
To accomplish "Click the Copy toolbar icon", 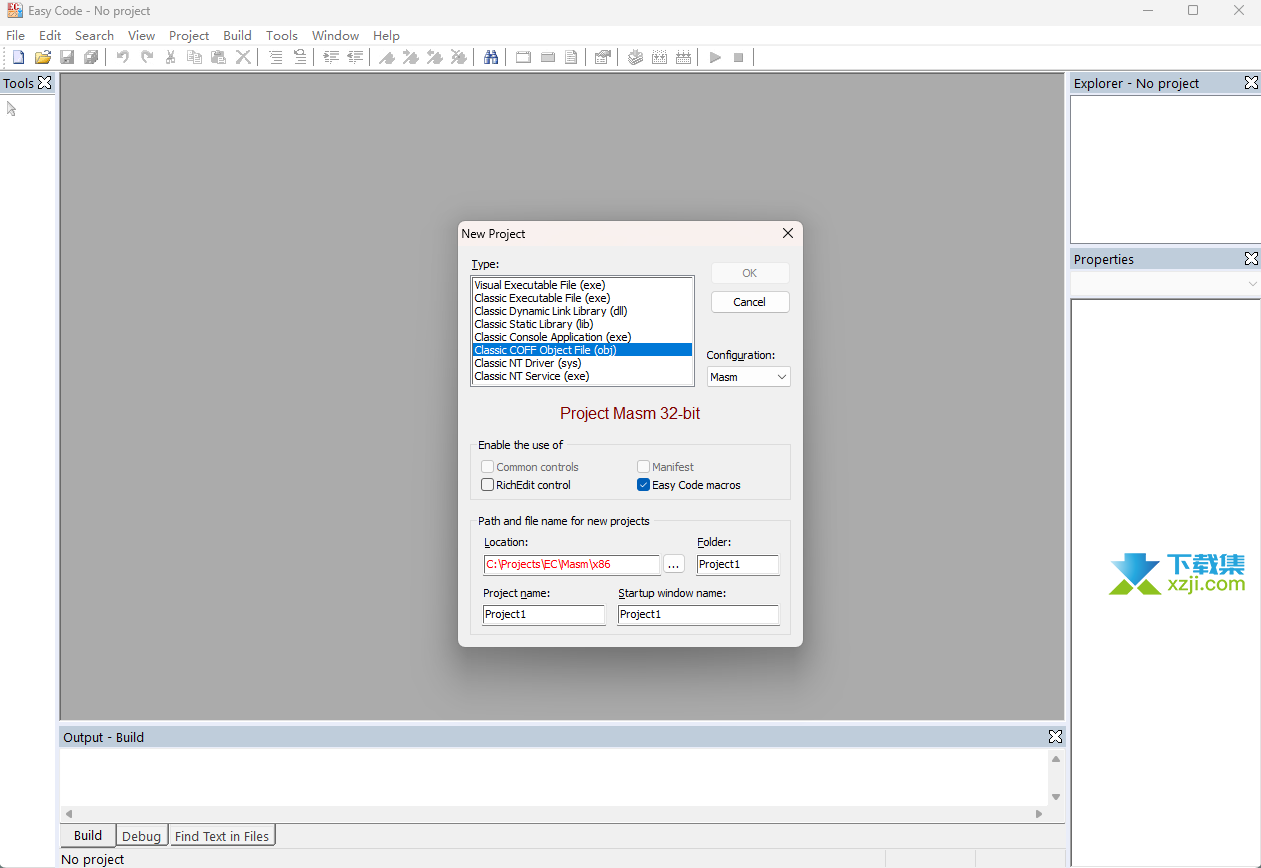I will (195, 57).
